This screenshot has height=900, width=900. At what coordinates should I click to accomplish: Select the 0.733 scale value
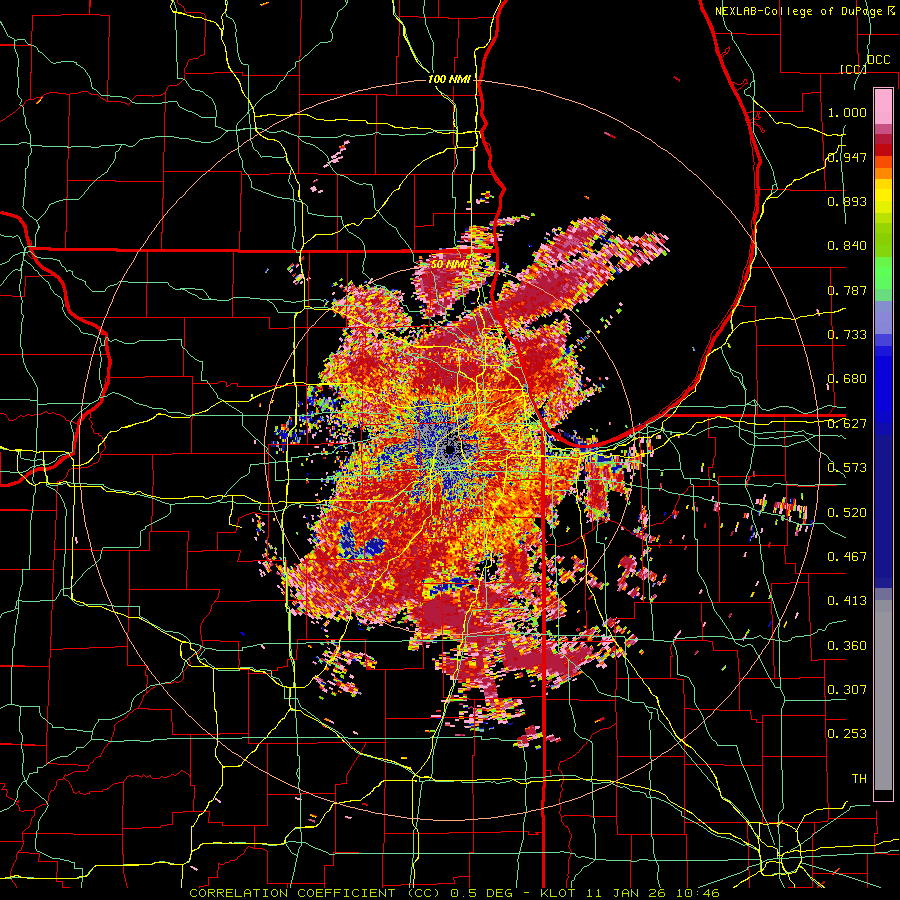(x=847, y=335)
